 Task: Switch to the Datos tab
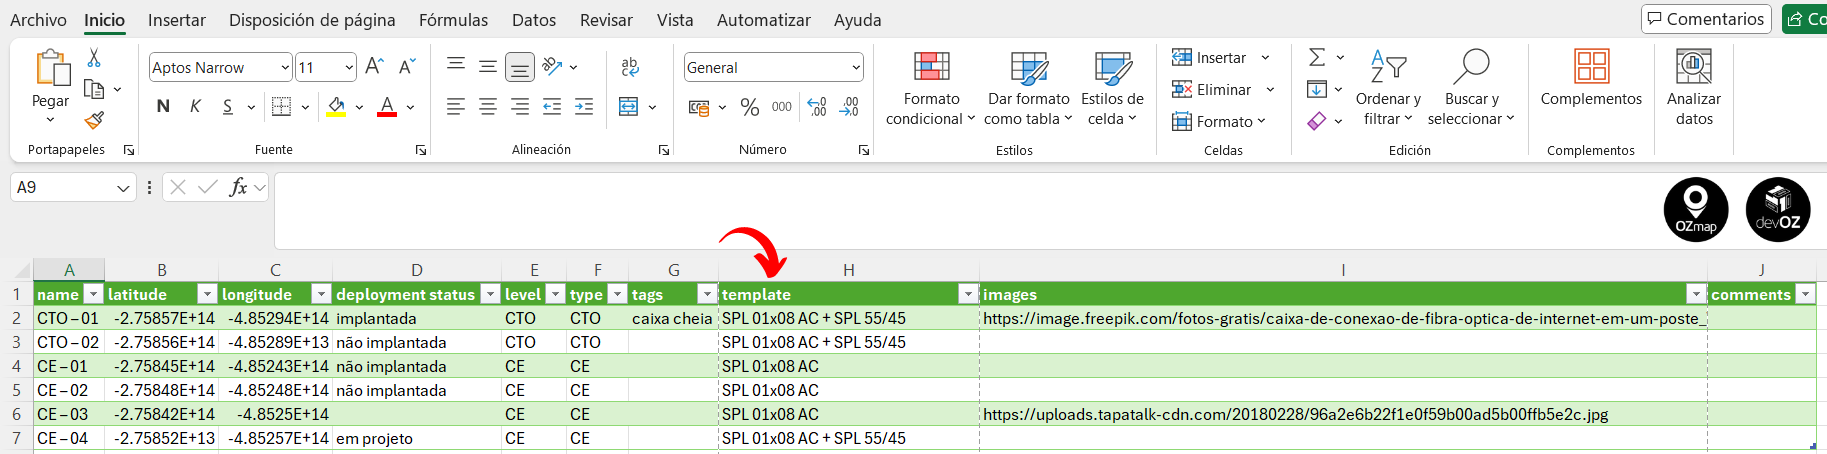534,20
